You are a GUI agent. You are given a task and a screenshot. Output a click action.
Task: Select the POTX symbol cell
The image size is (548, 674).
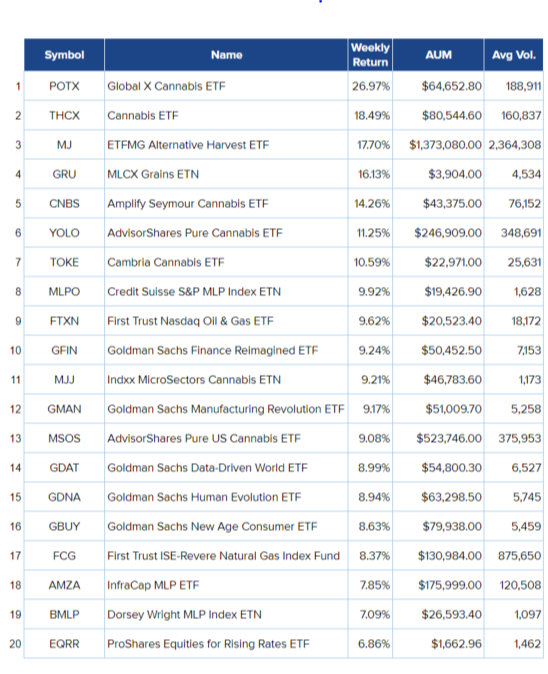click(64, 86)
